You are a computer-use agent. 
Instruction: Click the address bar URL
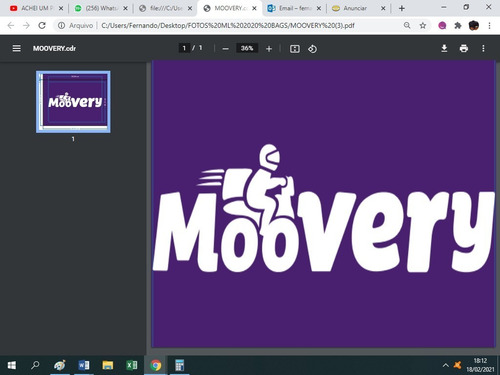228,25
